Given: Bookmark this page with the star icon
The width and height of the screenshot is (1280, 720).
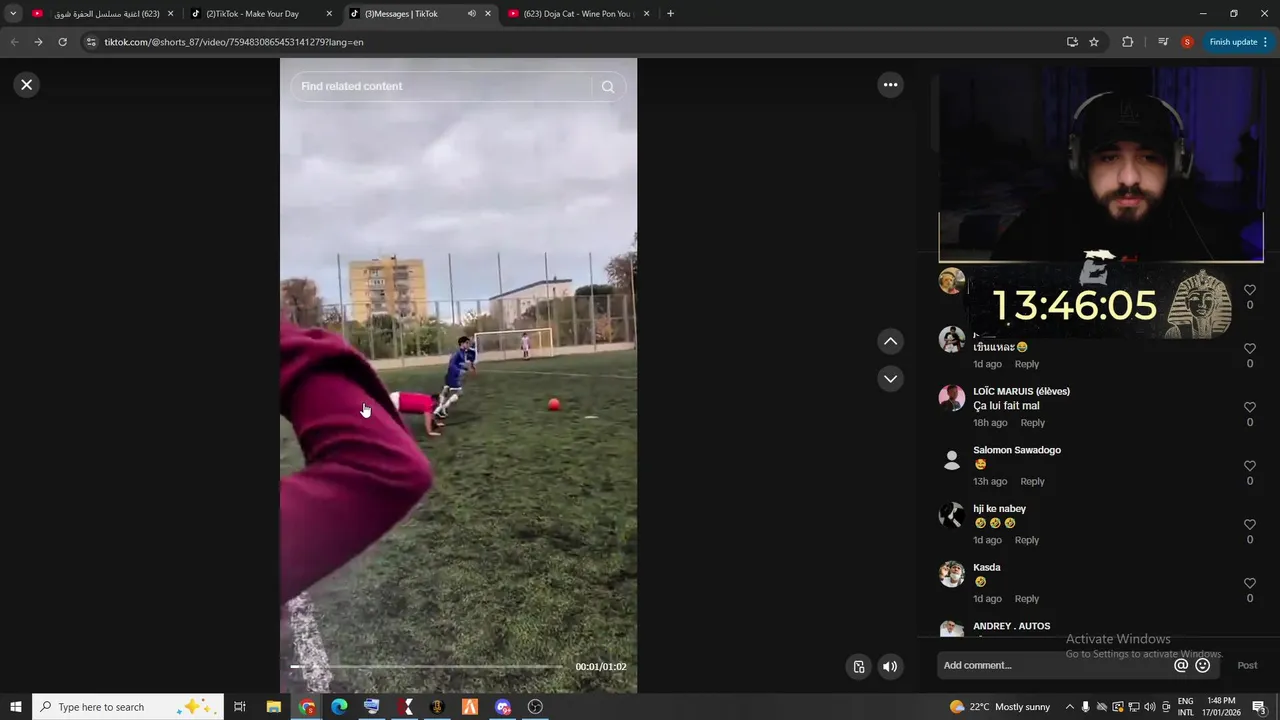Looking at the screenshot, I should click(x=1094, y=42).
